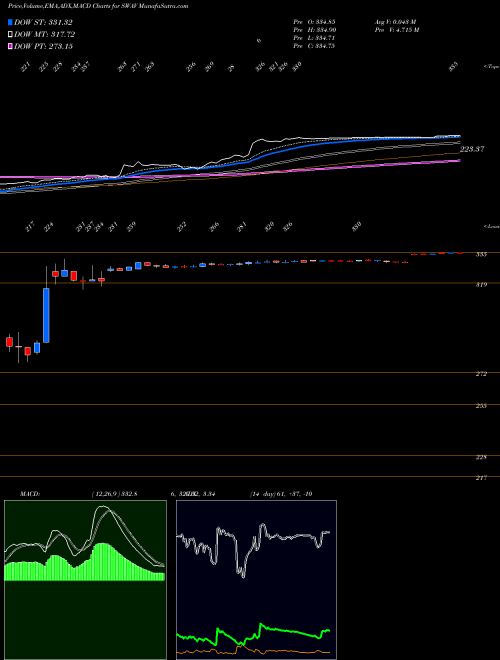
Task: Click the '<Tops' row label
Action: point(491,67)
